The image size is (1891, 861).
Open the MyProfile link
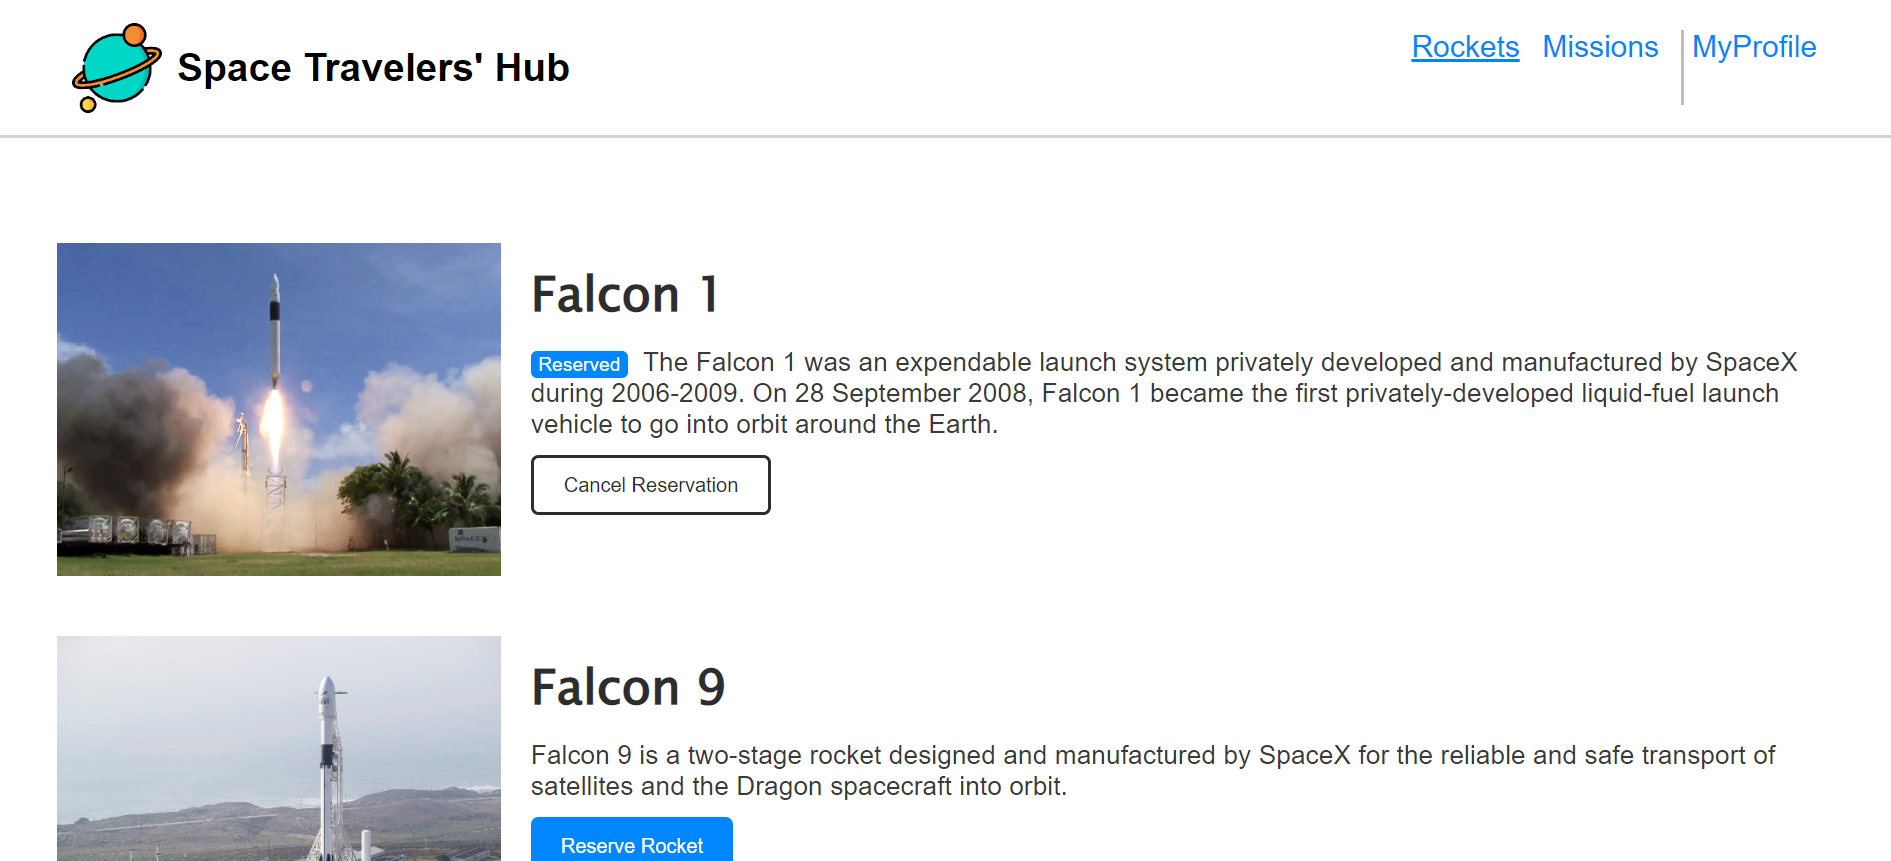pos(1754,47)
